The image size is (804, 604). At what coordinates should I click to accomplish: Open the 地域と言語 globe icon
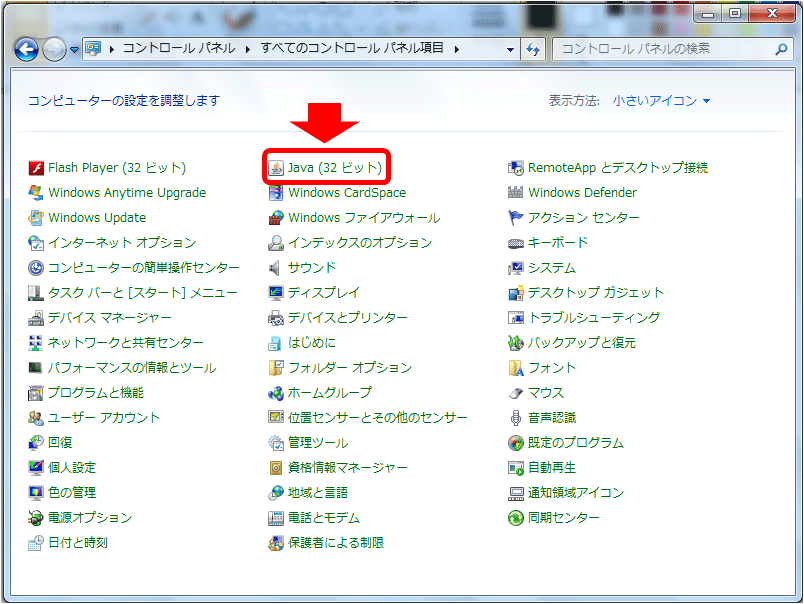(x=276, y=493)
